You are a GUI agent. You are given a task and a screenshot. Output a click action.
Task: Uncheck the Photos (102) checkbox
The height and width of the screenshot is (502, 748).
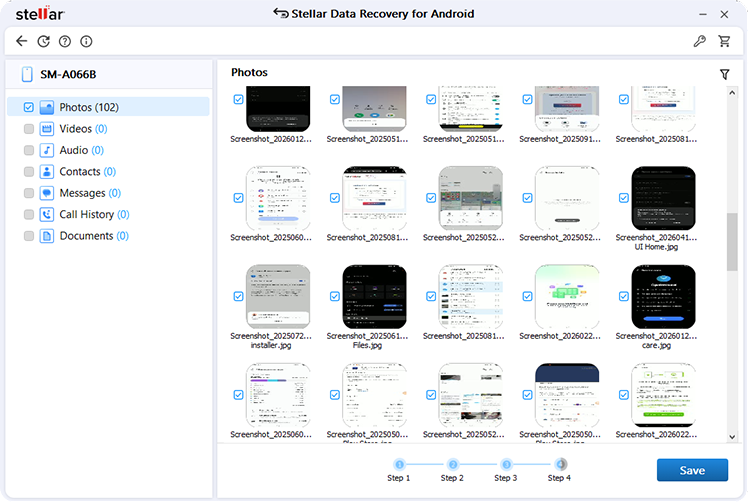pyautogui.click(x=29, y=107)
